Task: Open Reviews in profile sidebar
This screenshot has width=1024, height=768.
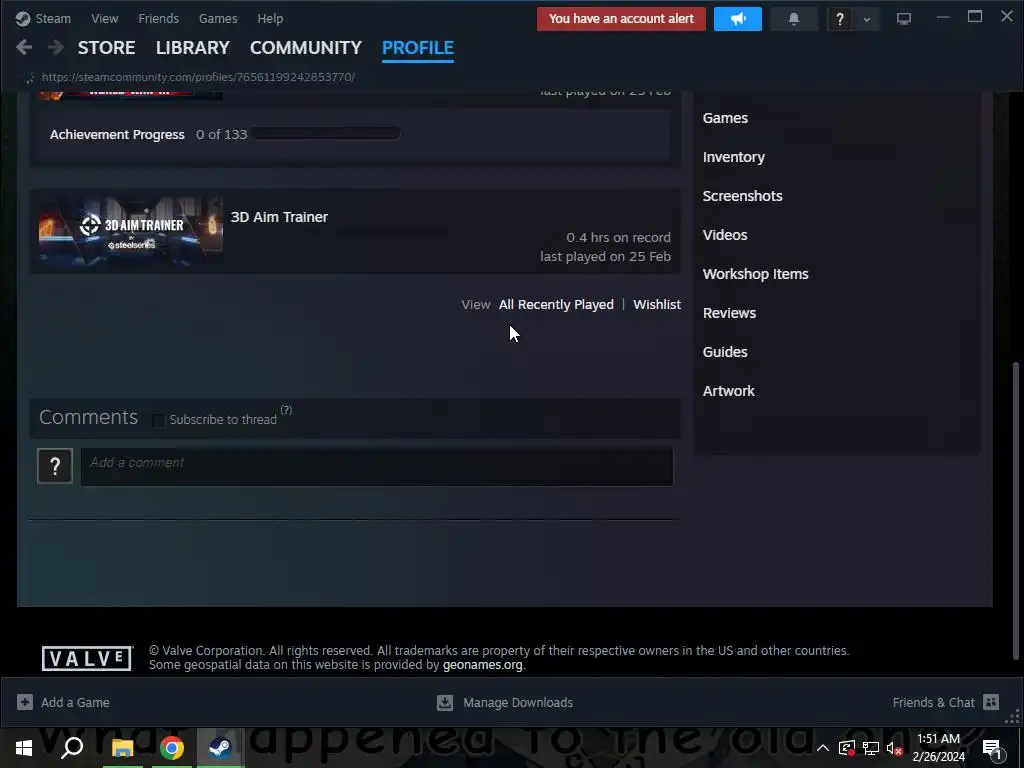Action: tap(729, 313)
